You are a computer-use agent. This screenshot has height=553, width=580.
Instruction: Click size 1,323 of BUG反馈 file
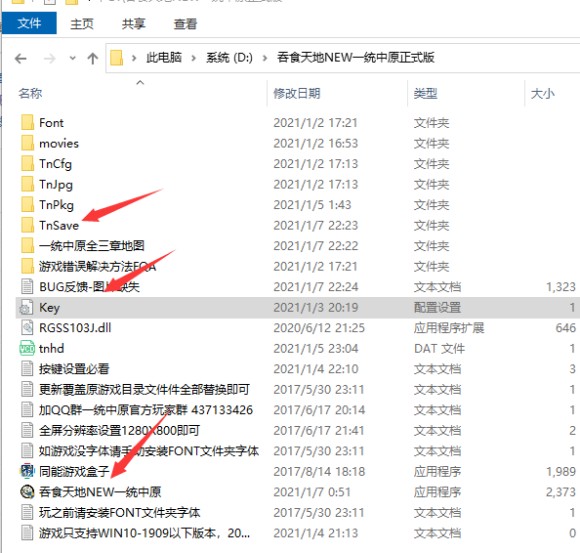[561, 287]
